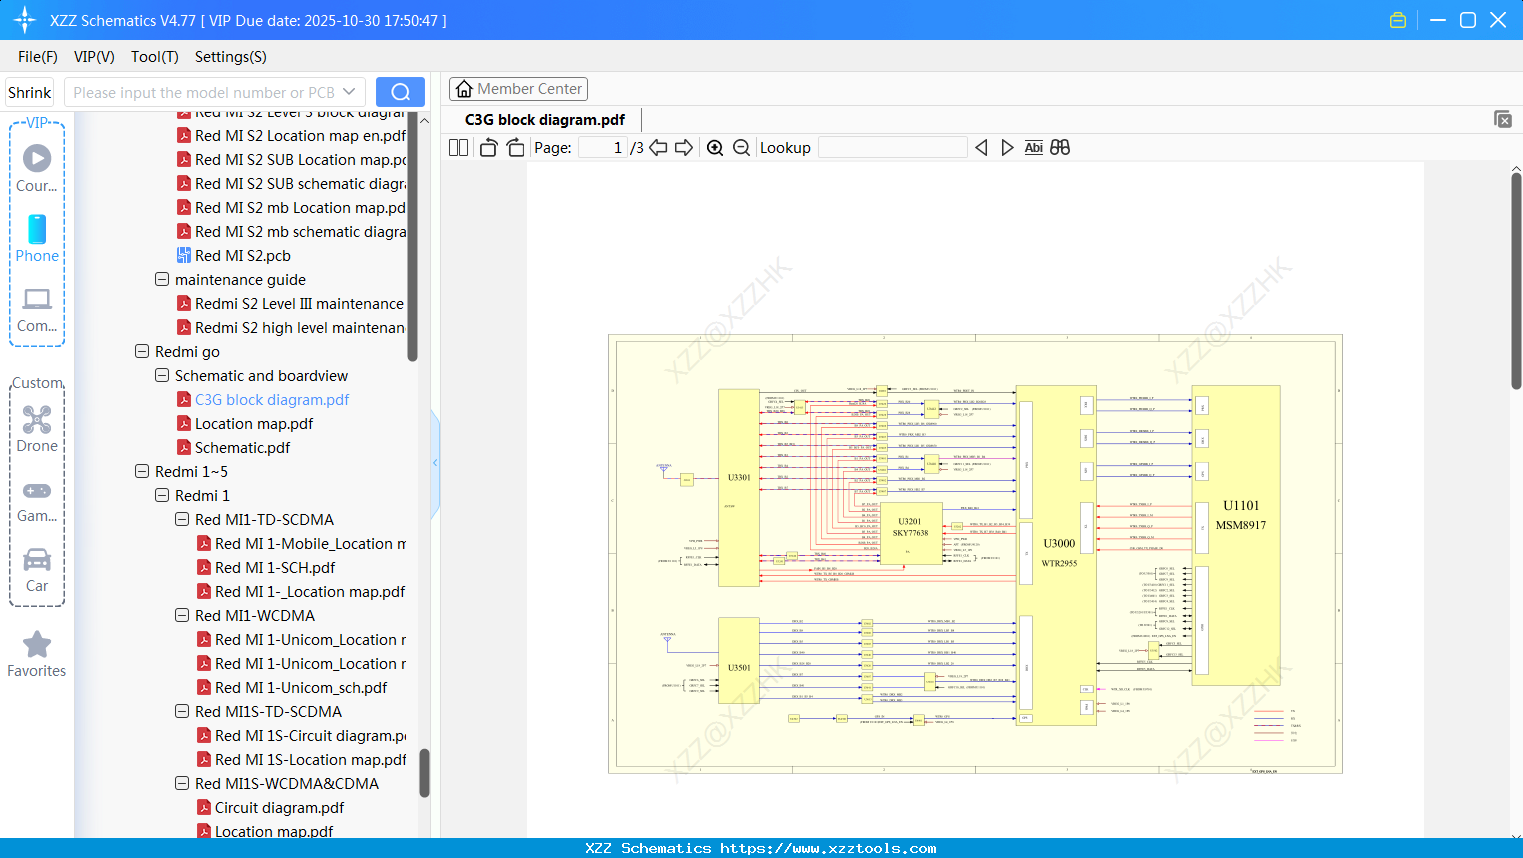
Task: Collapse the Red MI1-WCDMA group
Action: pos(182,615)
